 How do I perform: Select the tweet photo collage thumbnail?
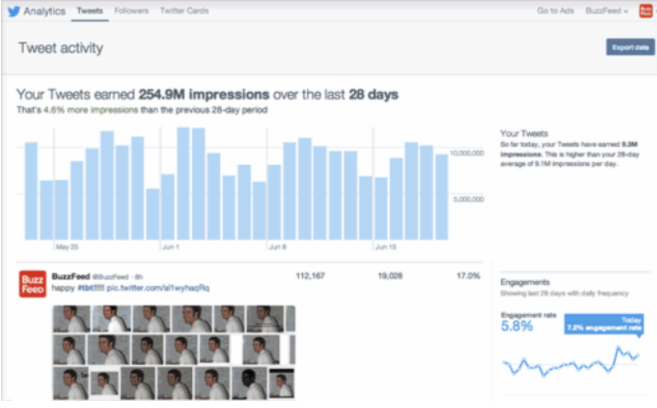[176, 350]
